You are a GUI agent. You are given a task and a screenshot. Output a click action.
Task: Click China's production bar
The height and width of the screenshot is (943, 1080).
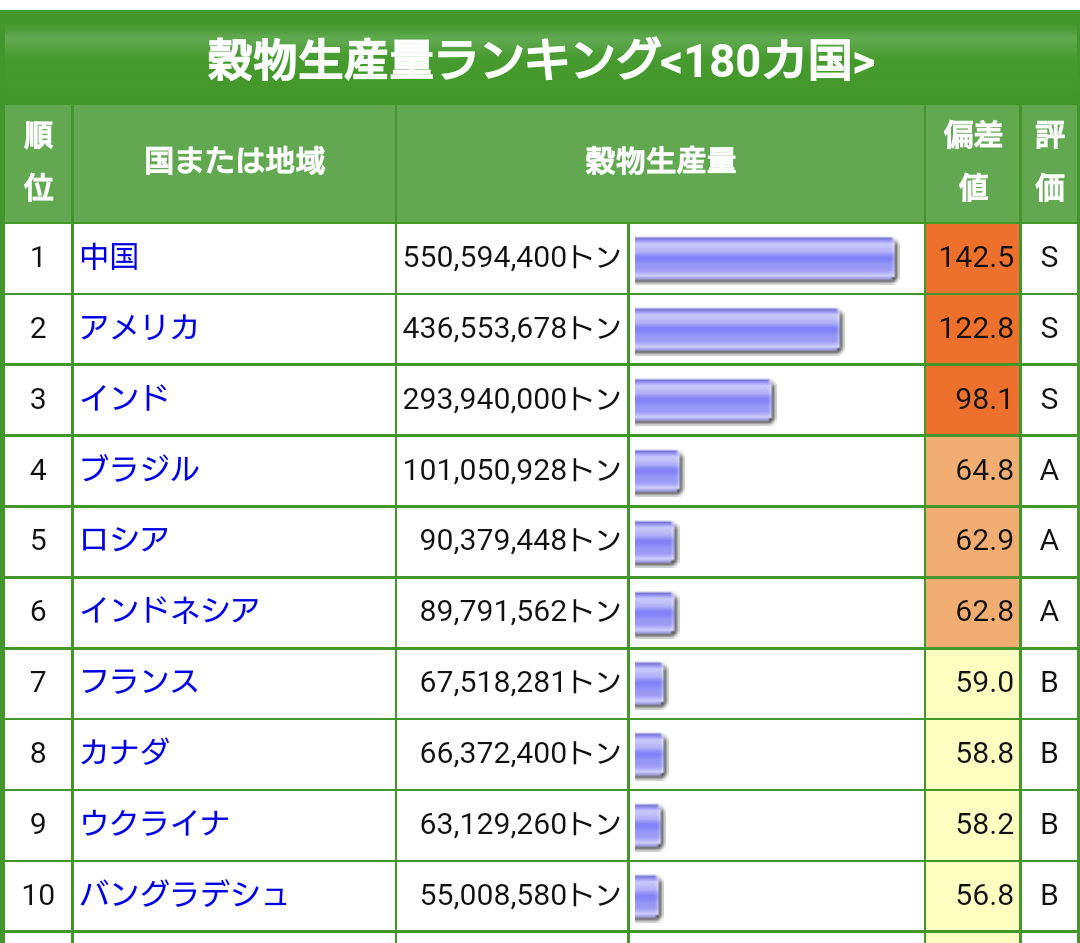point(765,258)
